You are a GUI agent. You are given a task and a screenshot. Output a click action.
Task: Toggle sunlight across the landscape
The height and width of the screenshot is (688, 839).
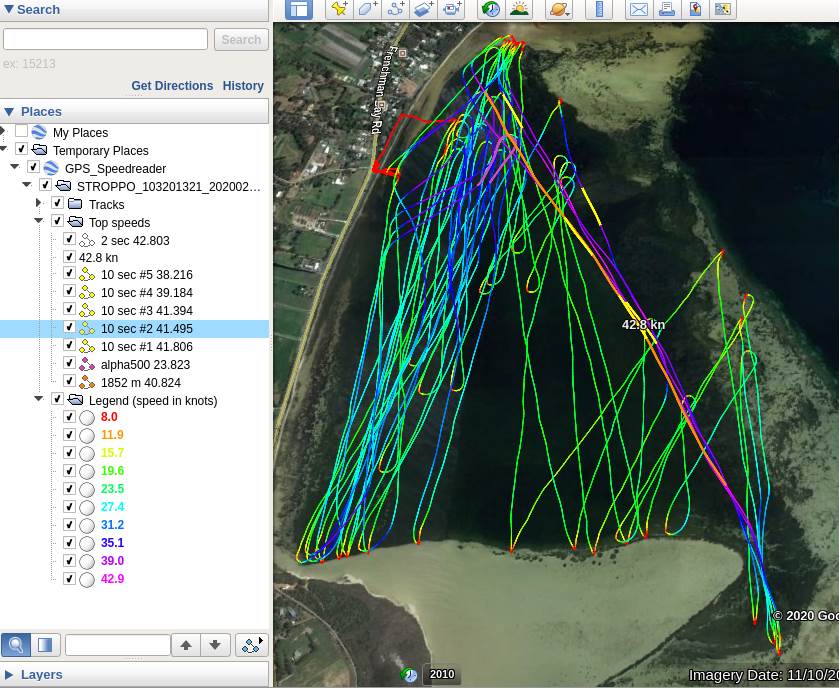[x=519, y=10]
